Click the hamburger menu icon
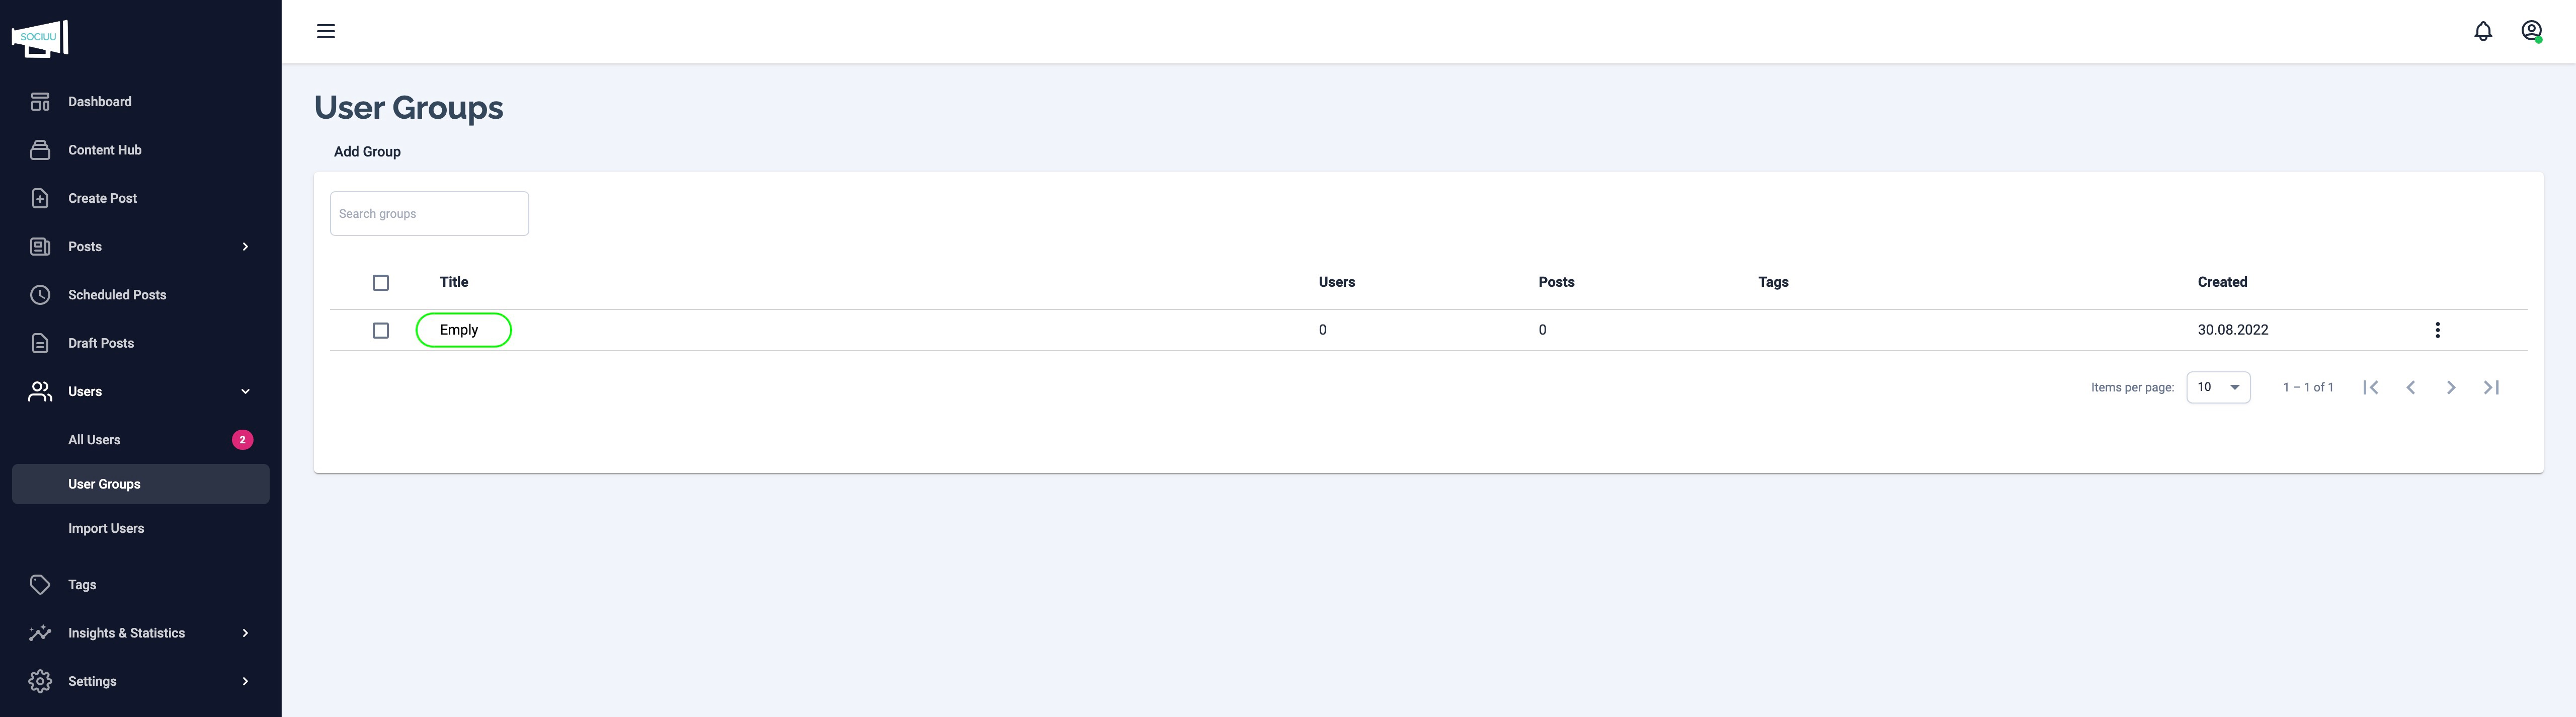The image size is (2576, 717). pos(326,31)
